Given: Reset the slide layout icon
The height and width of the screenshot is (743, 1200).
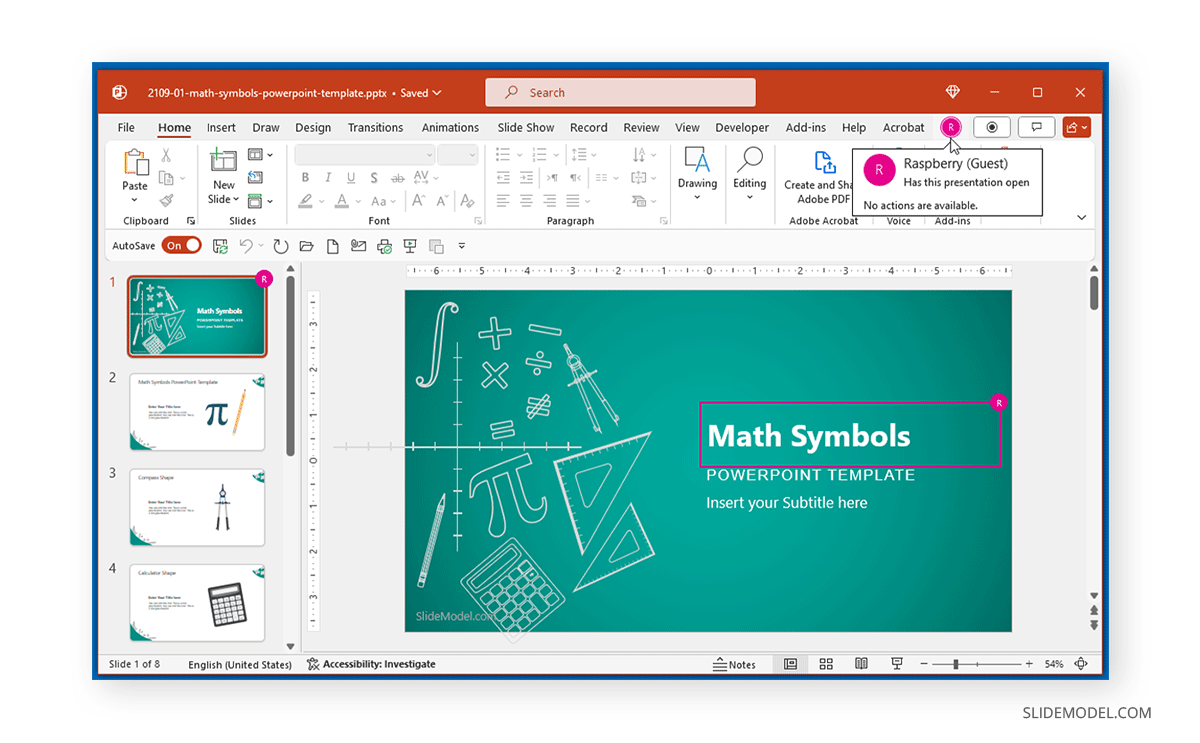Looking at the screenshot, I should [255, 178].
